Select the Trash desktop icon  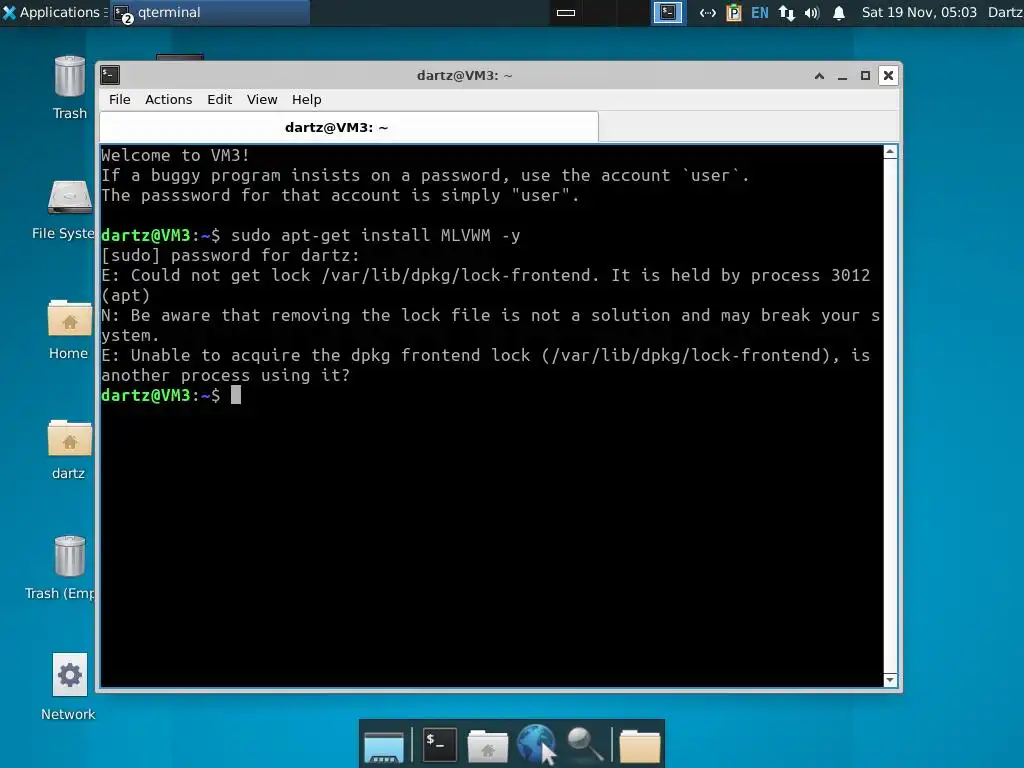tap(69, 88)
